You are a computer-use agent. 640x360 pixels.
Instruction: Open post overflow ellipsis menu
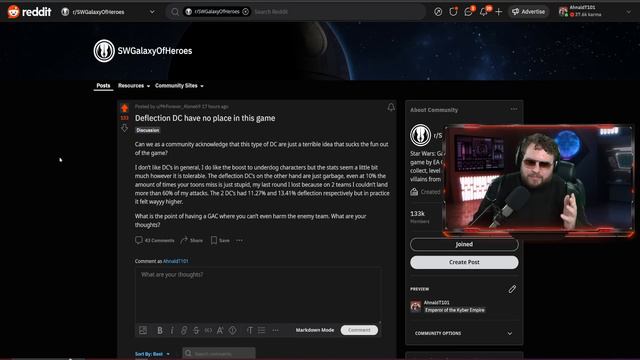coord(240,240)
